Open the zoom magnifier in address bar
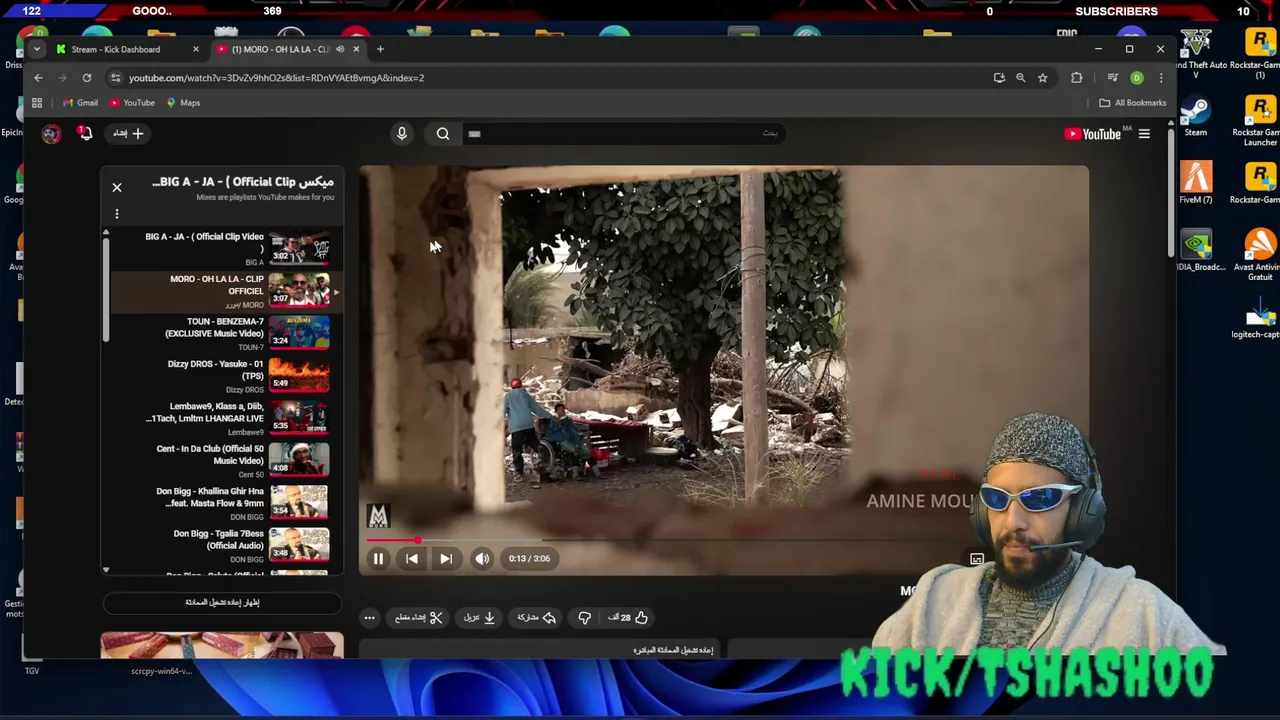This screenshot has width=1280, height=720. tap(1021, 78)
